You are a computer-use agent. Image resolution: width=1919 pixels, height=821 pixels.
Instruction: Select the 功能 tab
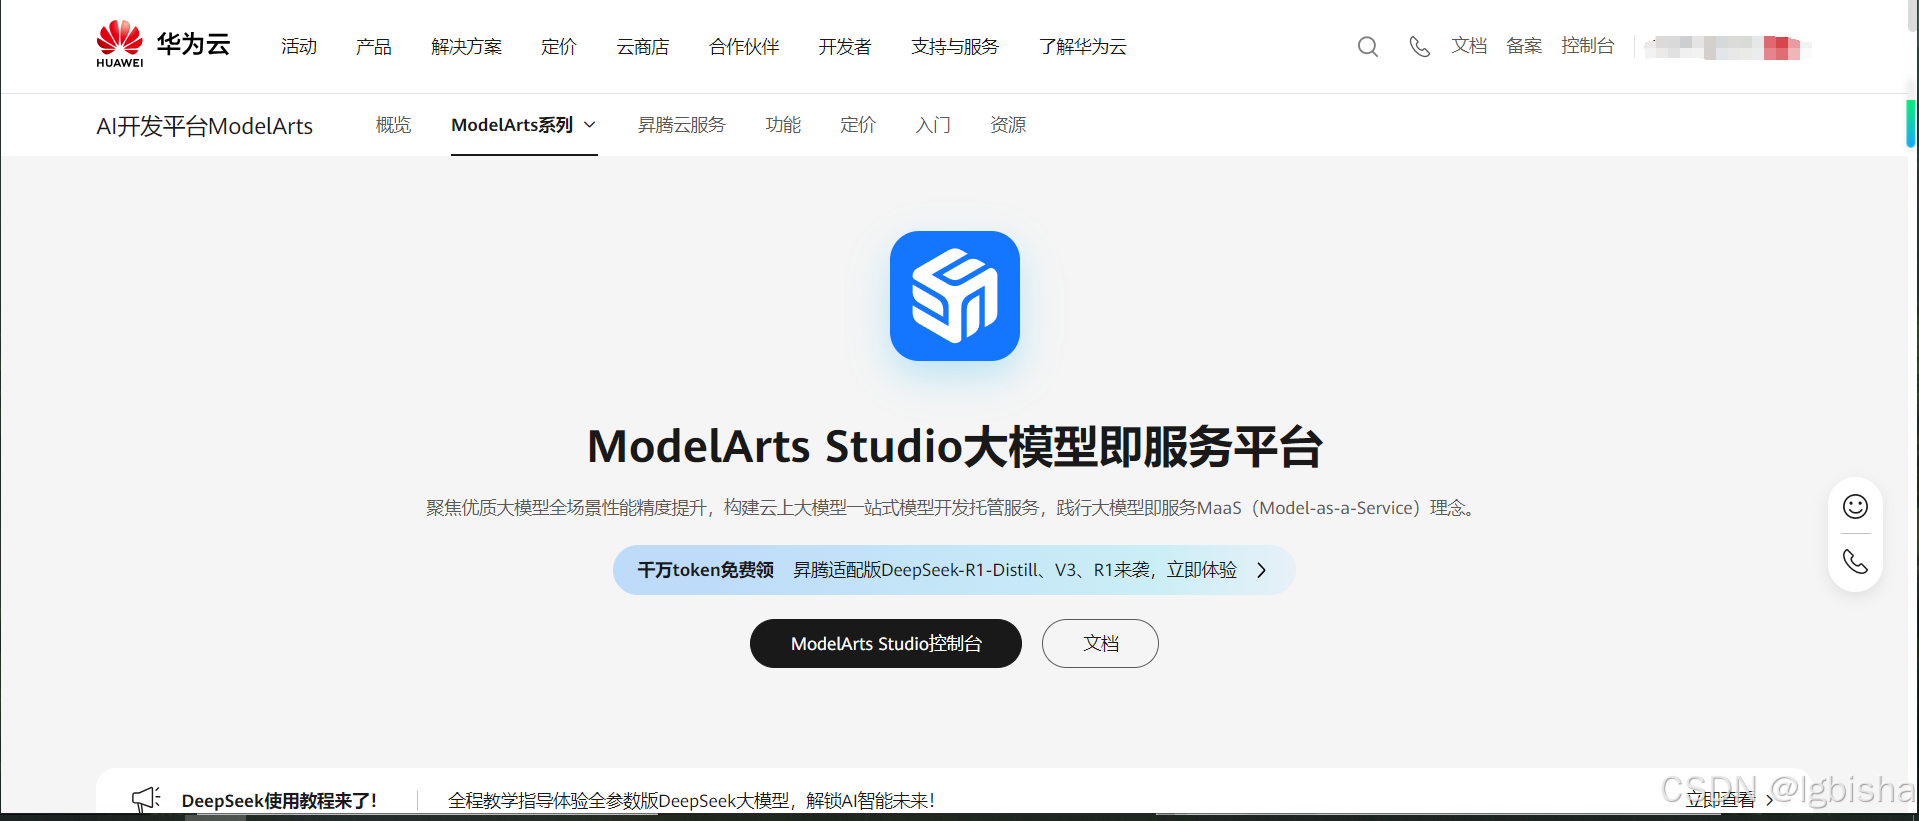point(783,125)
